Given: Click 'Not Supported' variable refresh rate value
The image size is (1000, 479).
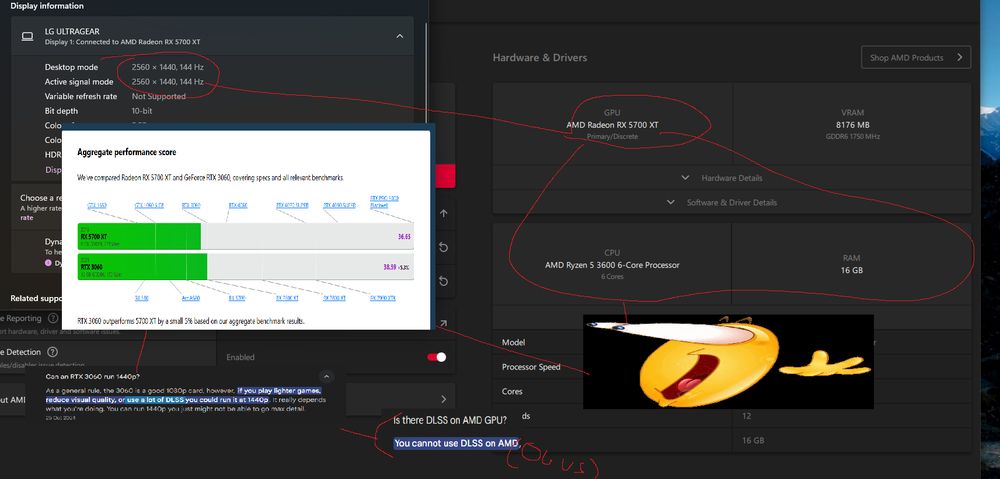Looking at the screenshot, I should click(159, 96).
